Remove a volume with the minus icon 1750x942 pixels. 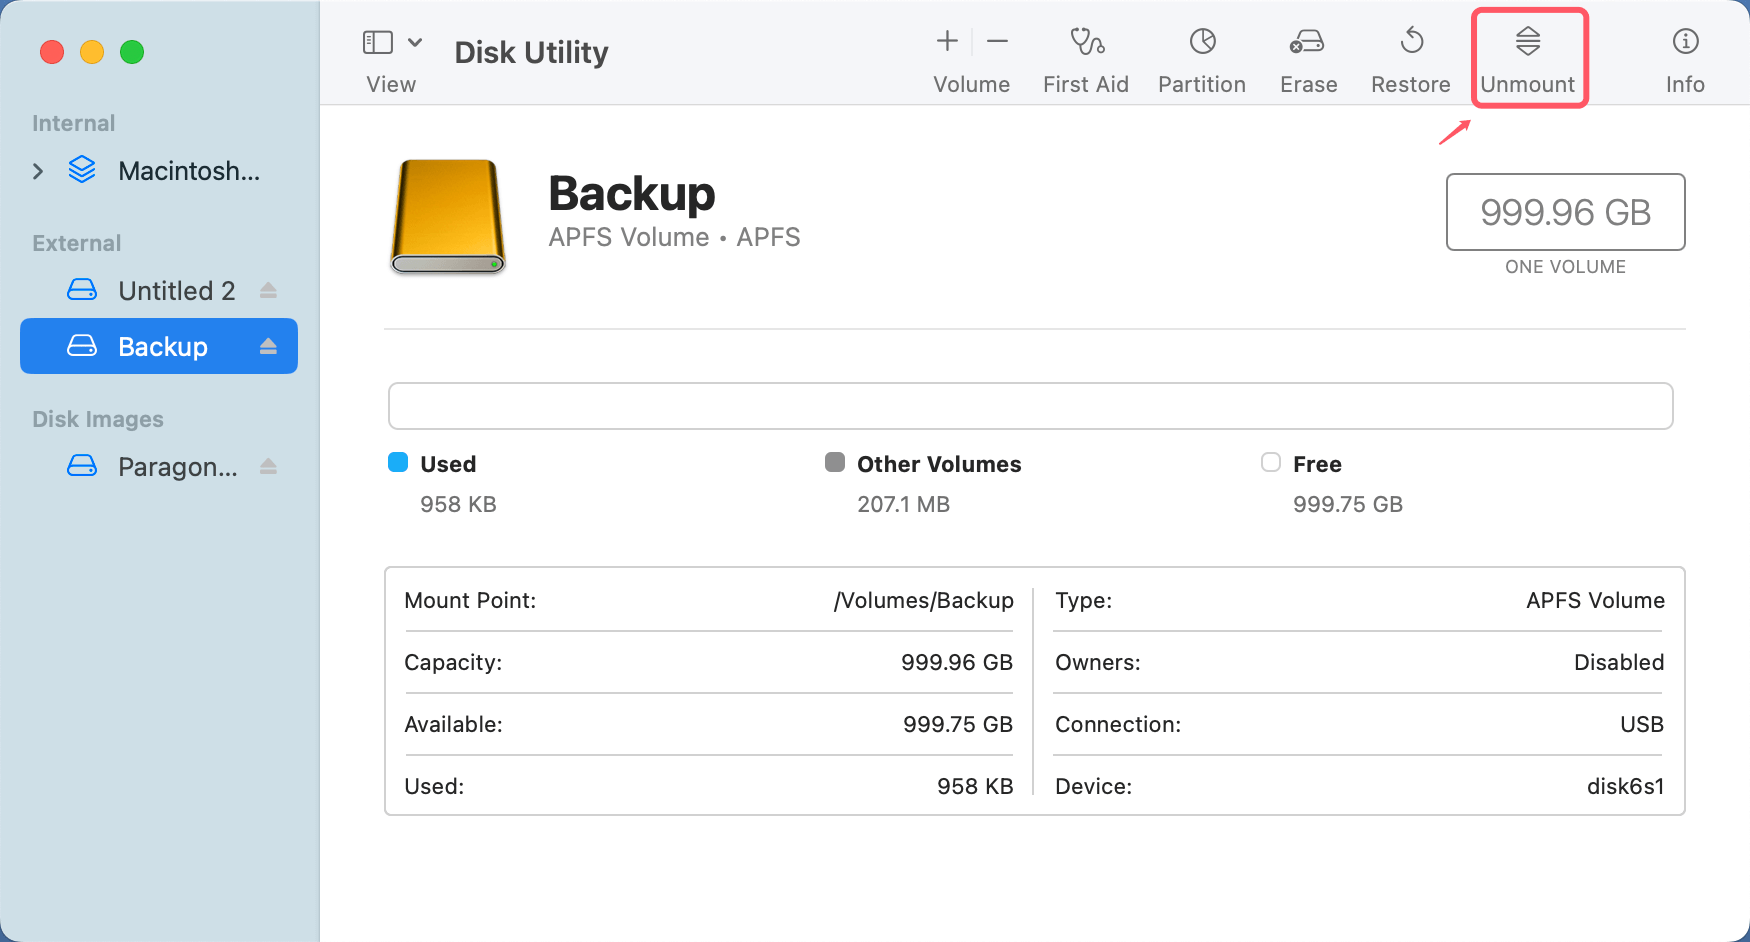997,42
